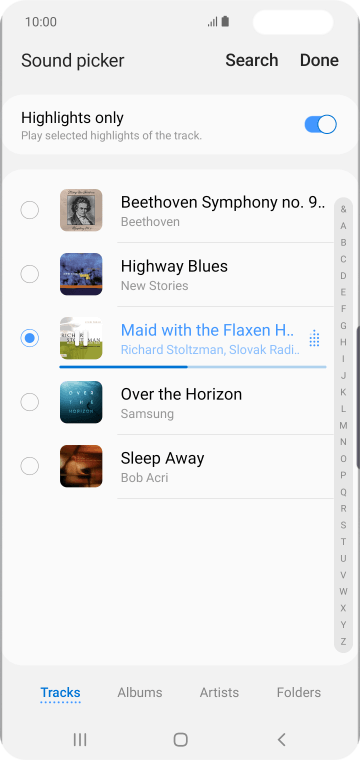Tap the Search button

point(252,60)
